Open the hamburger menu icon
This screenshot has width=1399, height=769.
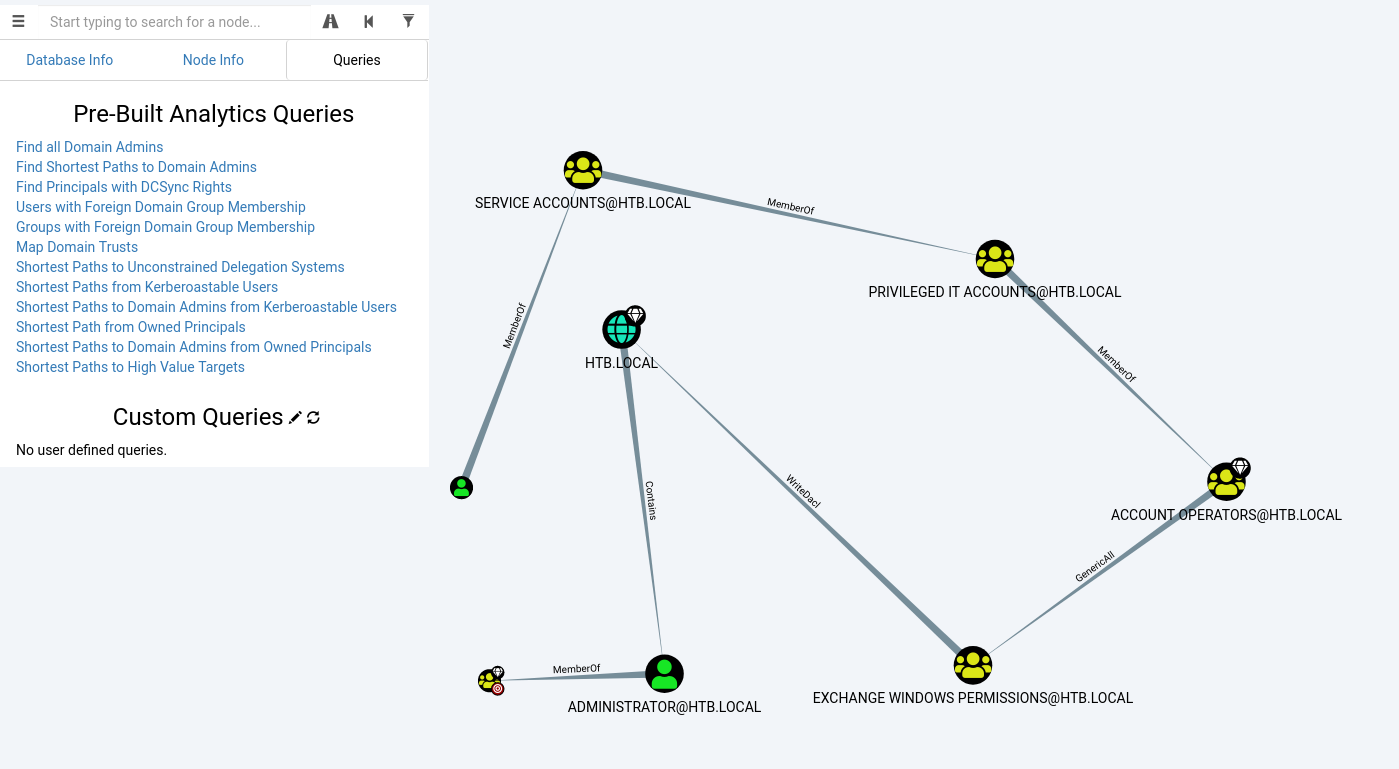[x=18, y=21]
